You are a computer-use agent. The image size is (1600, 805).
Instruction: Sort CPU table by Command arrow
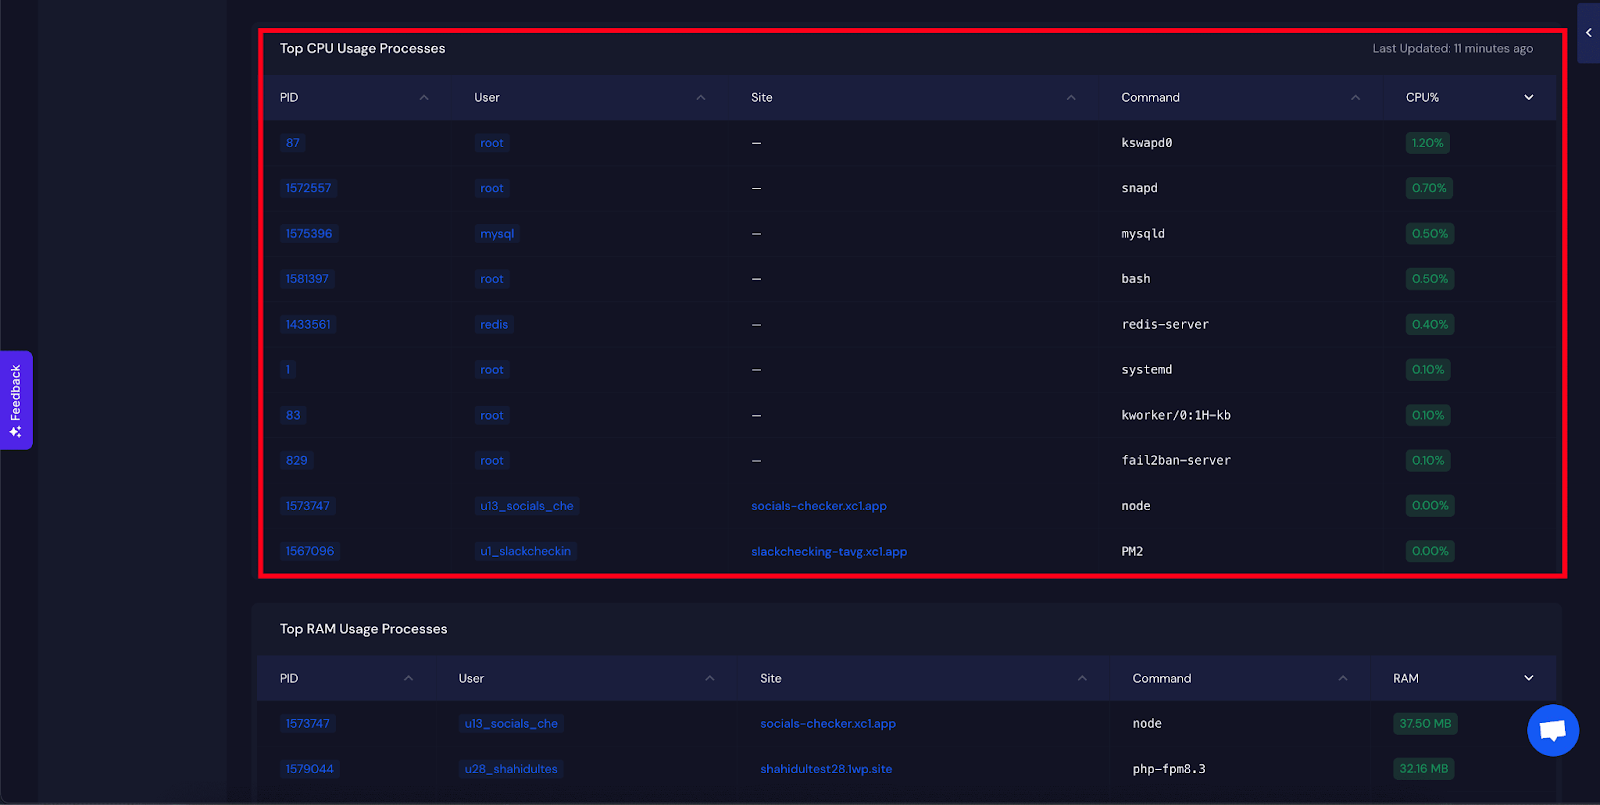click(x=1355, y=98)
